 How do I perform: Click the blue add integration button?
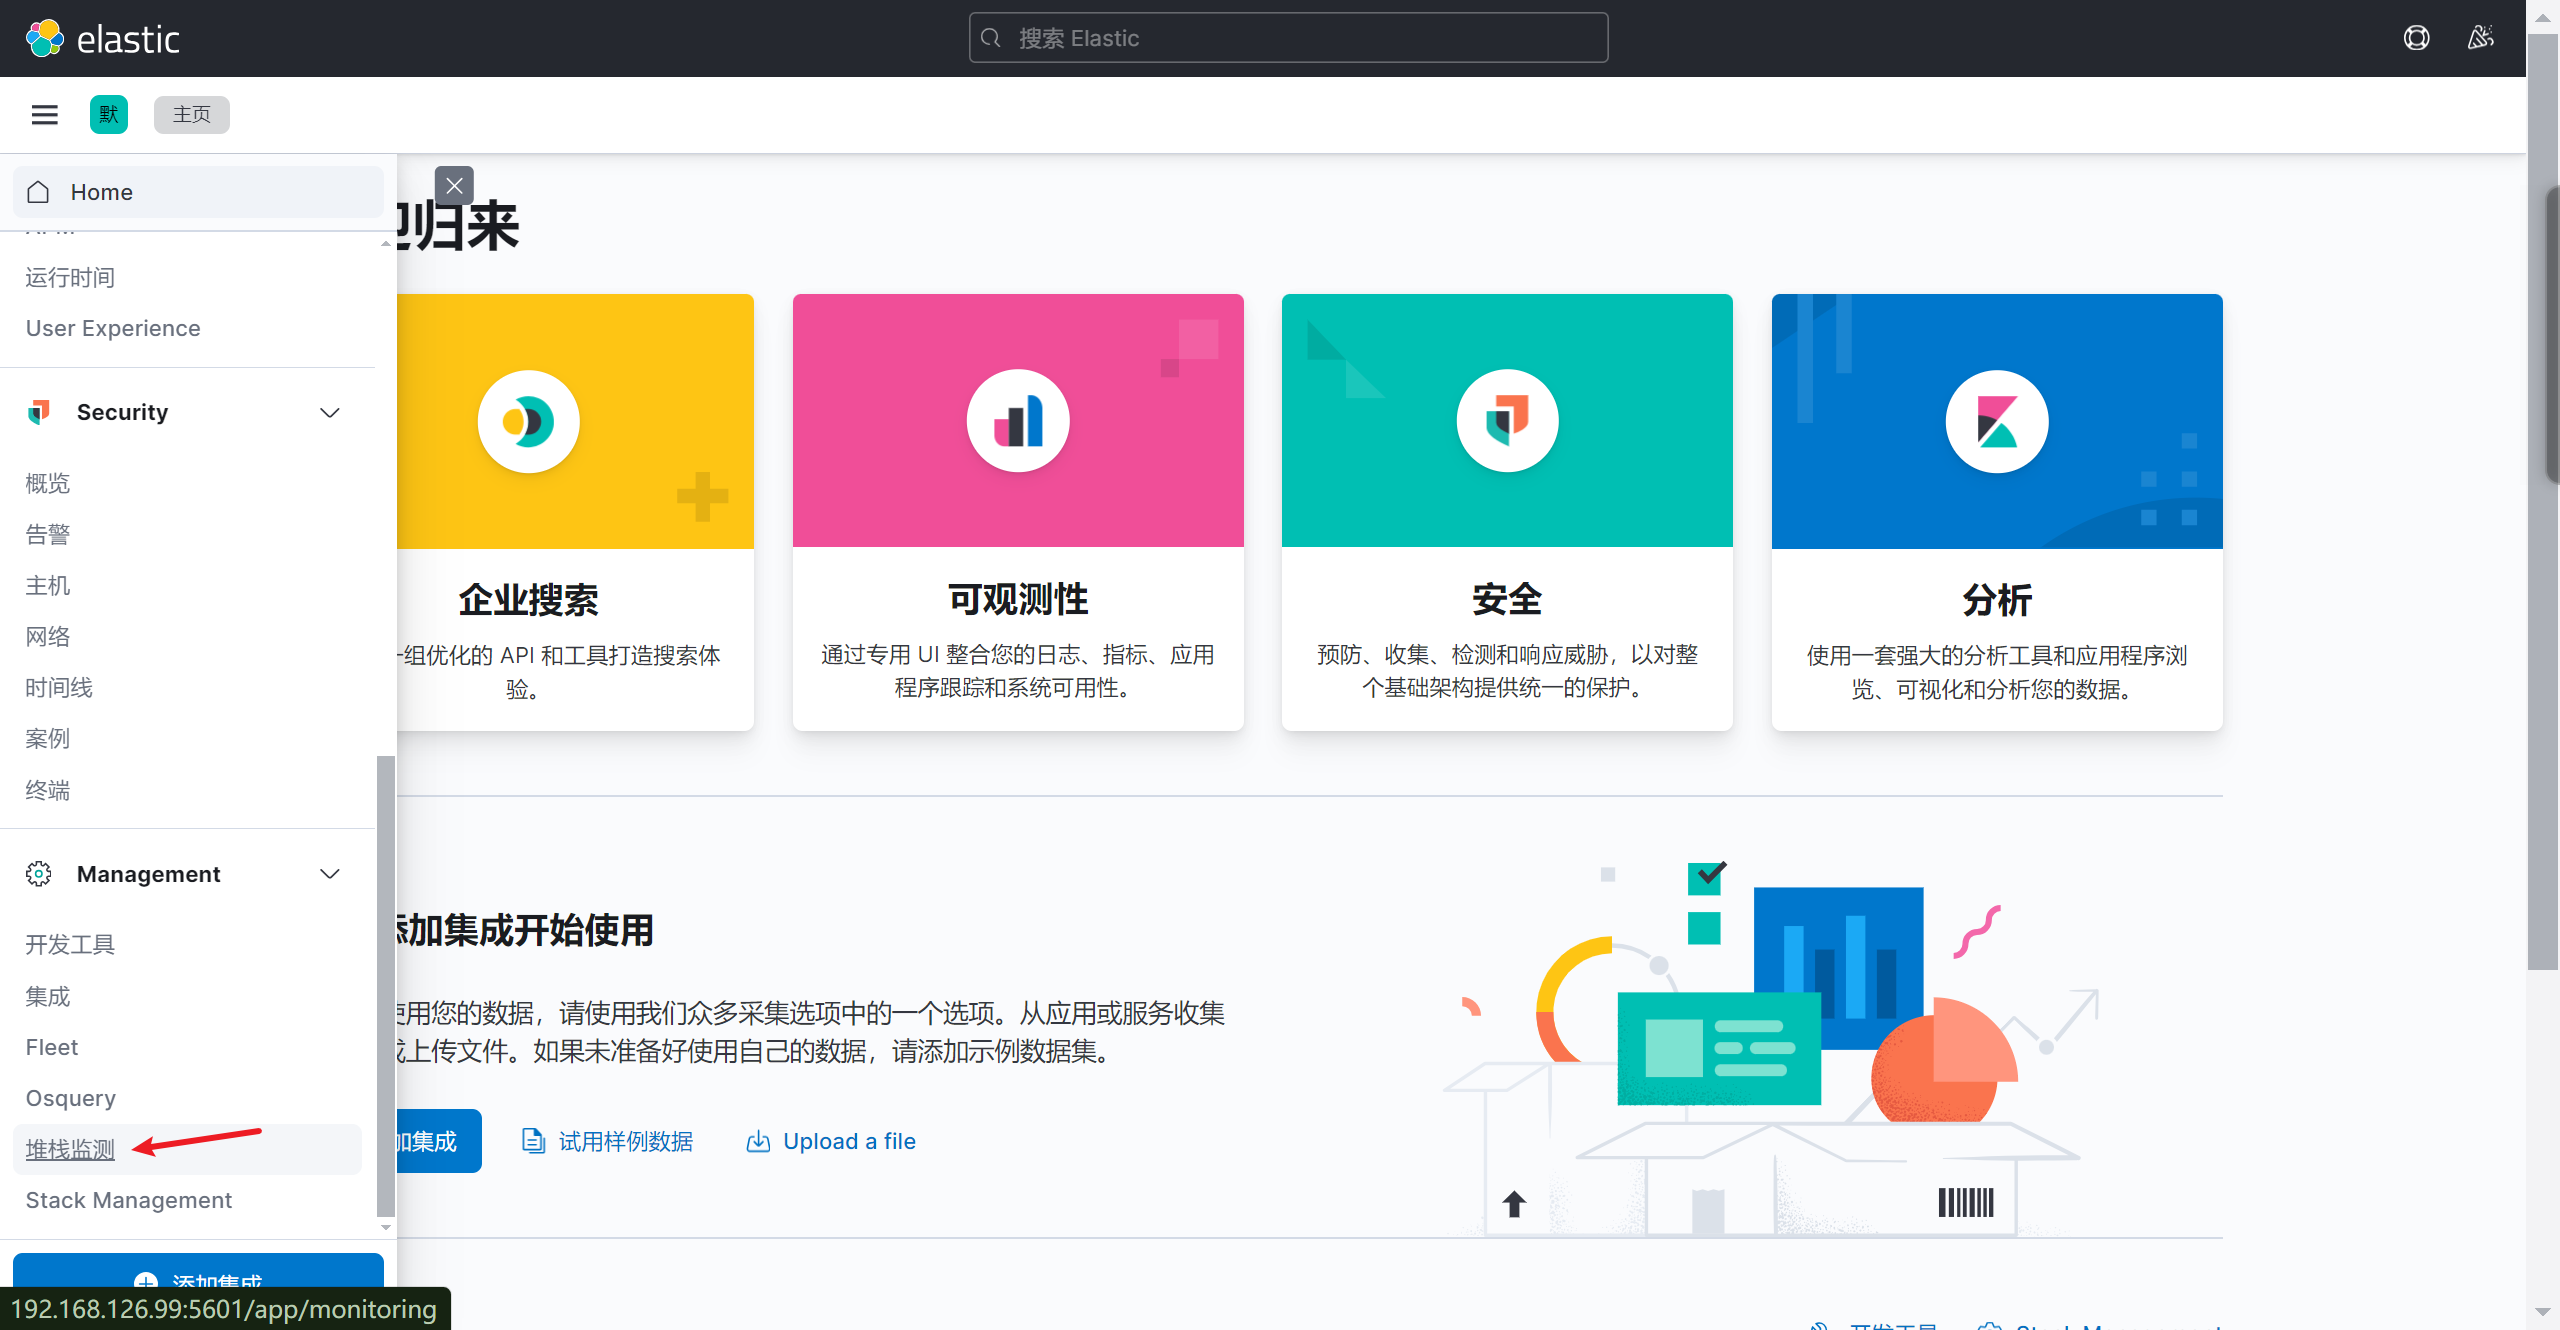439,1141
